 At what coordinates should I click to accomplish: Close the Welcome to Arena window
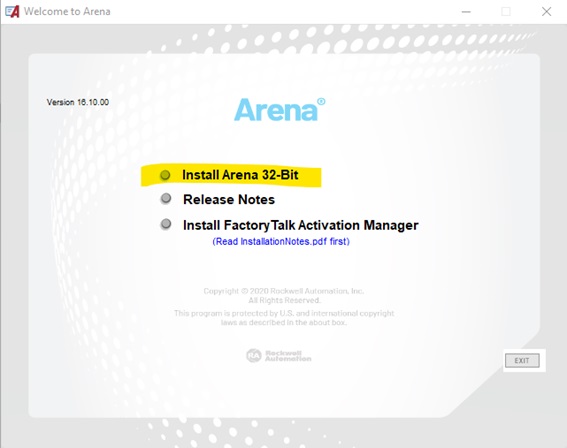tap(546, 12)
